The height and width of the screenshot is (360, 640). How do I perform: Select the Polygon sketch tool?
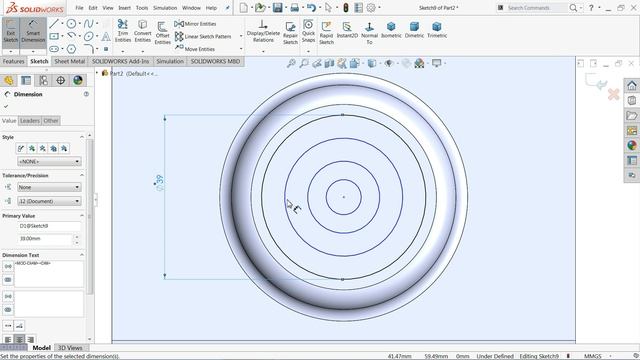(71, 49)
